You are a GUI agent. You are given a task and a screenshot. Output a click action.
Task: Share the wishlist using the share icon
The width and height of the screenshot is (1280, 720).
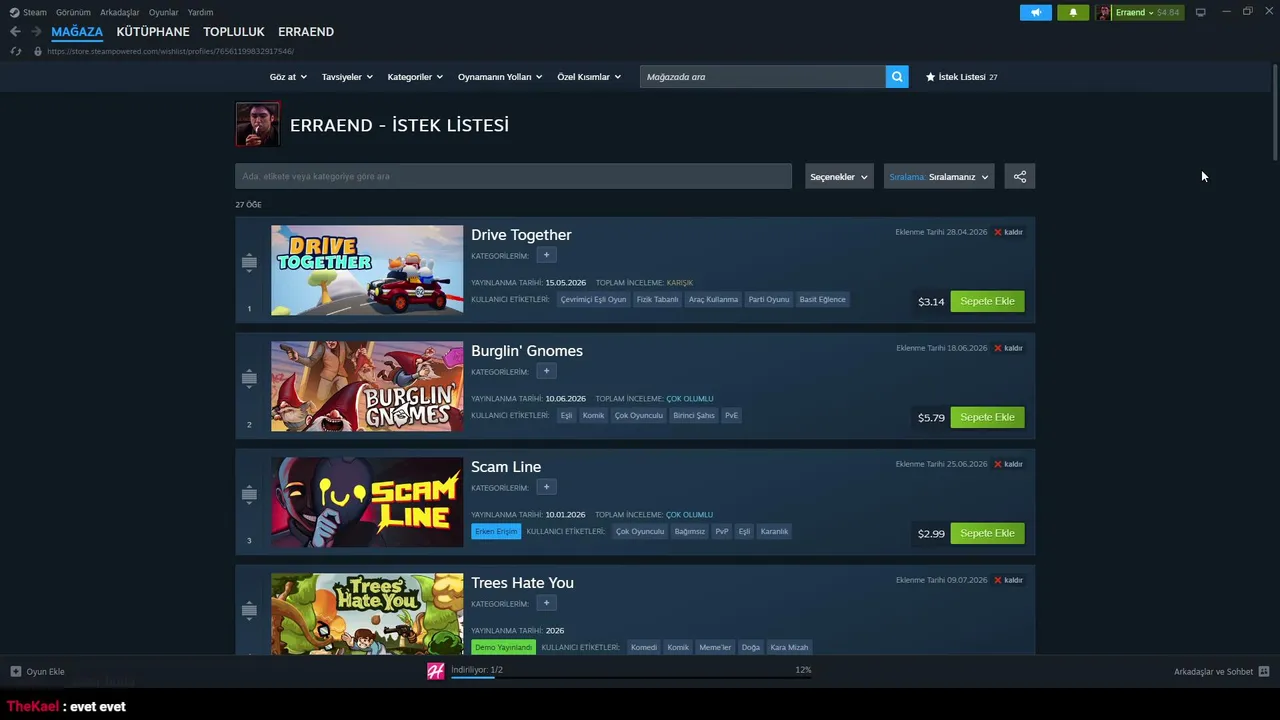point(1020,177)
